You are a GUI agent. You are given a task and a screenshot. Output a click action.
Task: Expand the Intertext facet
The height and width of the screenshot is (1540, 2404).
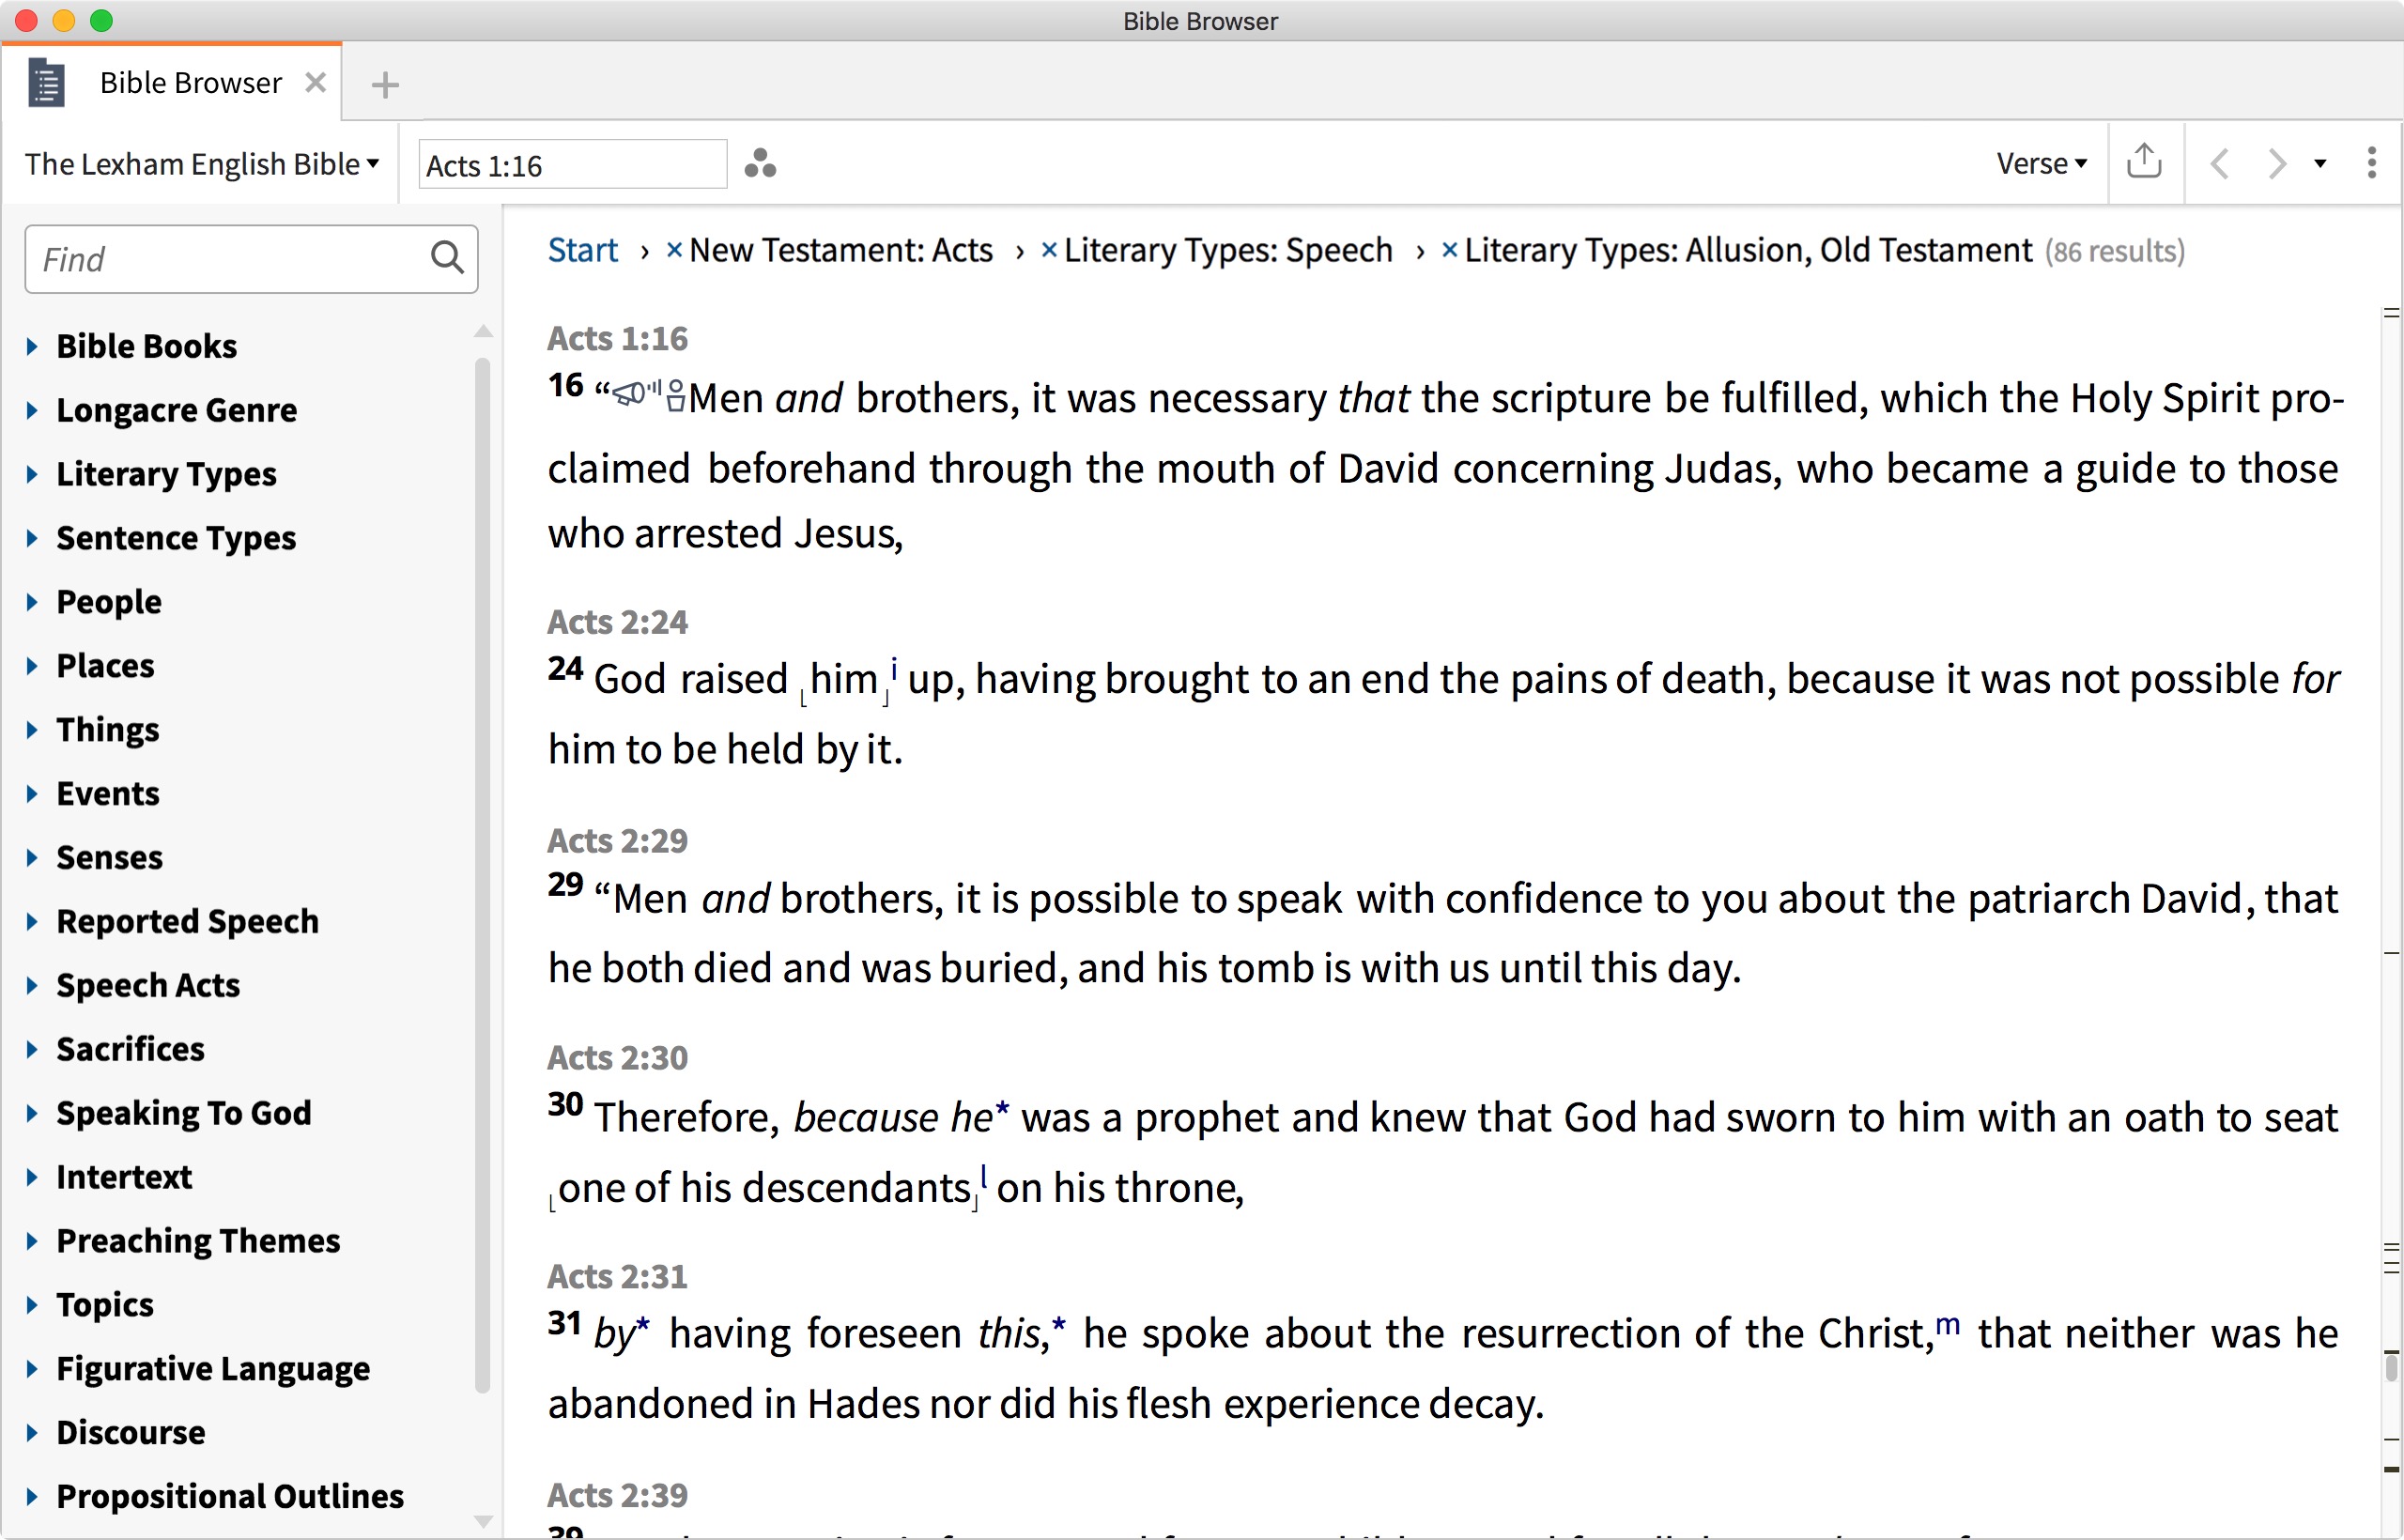click(x=31, y=1177)
